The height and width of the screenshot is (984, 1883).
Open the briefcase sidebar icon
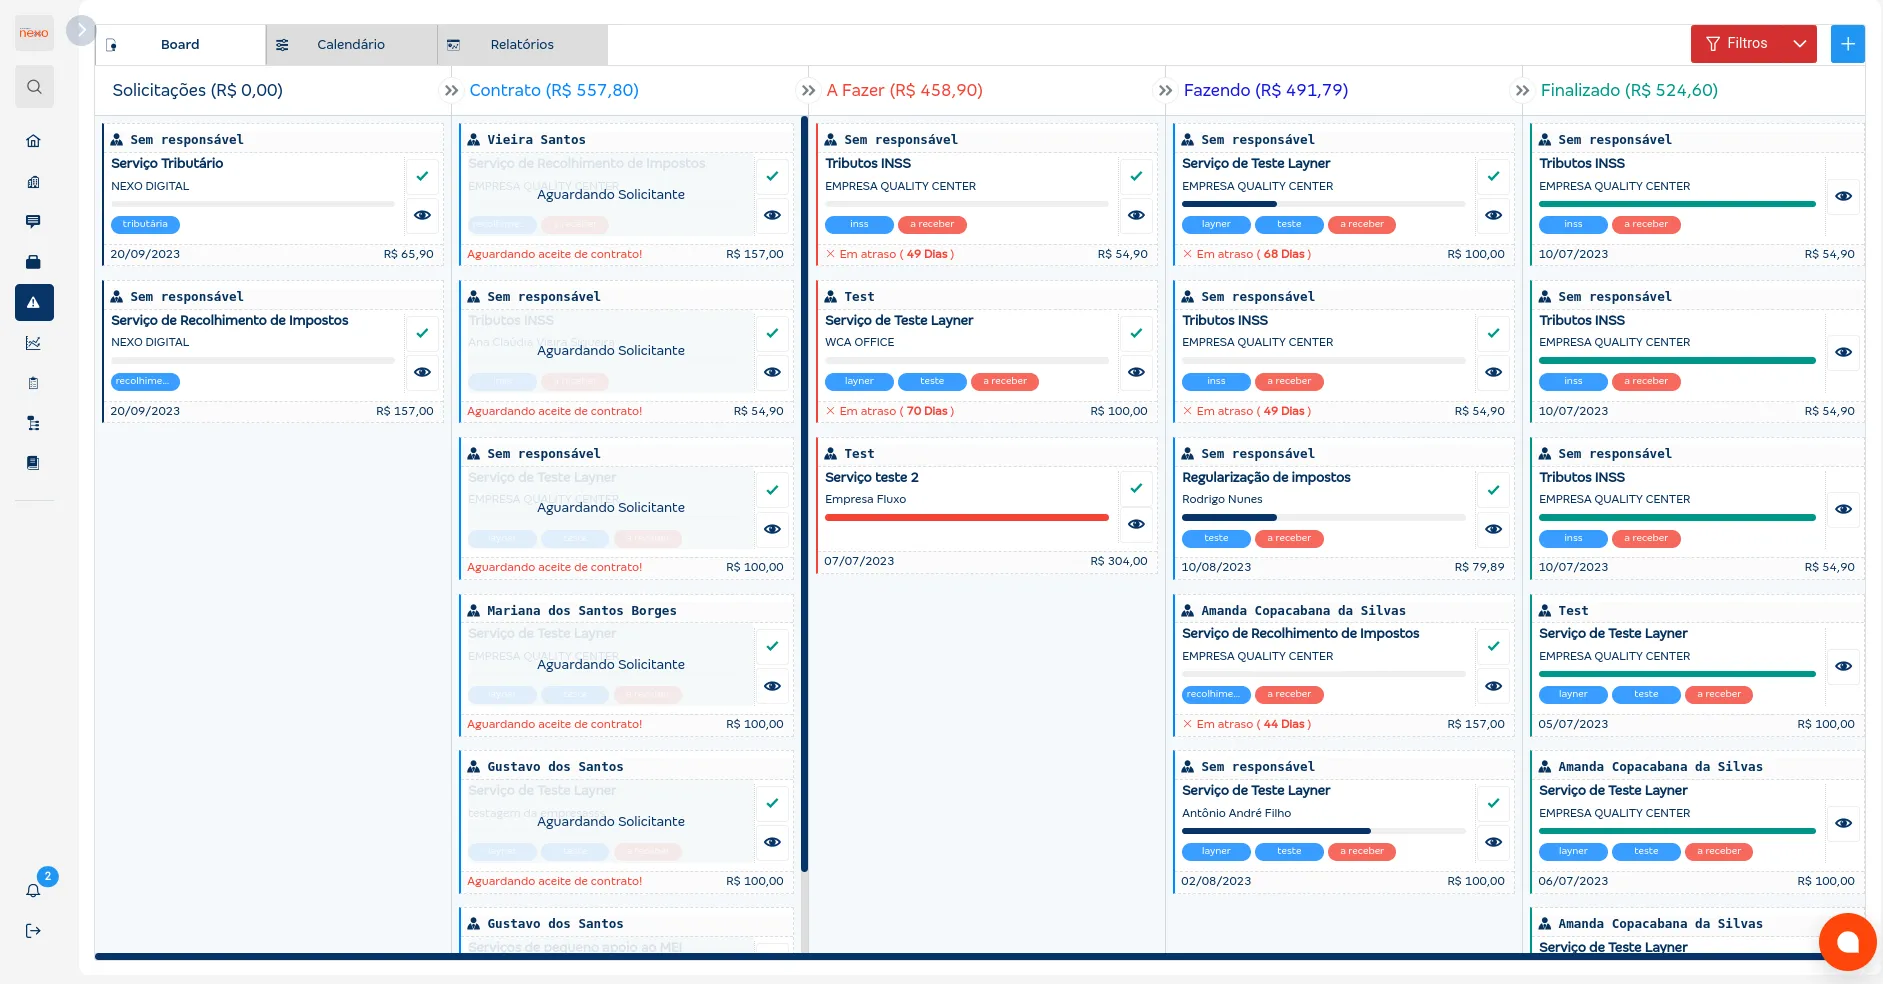tap(33, 262)
